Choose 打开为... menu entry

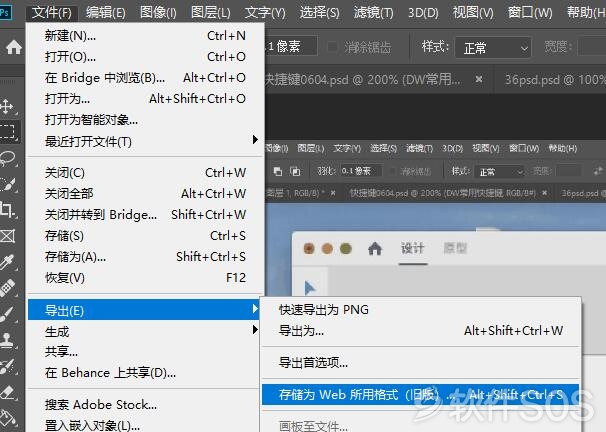145,99
